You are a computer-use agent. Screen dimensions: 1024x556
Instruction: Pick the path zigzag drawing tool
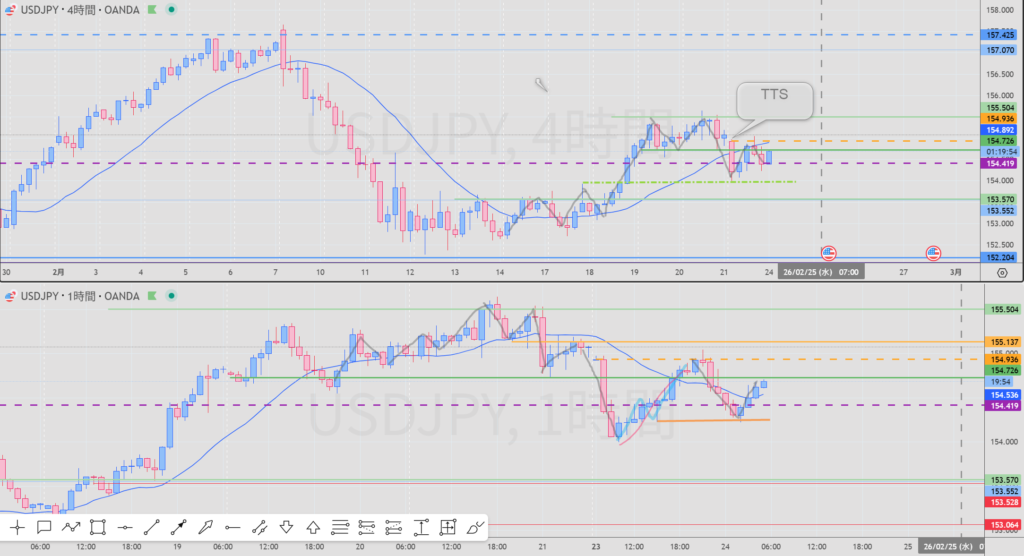71,526
